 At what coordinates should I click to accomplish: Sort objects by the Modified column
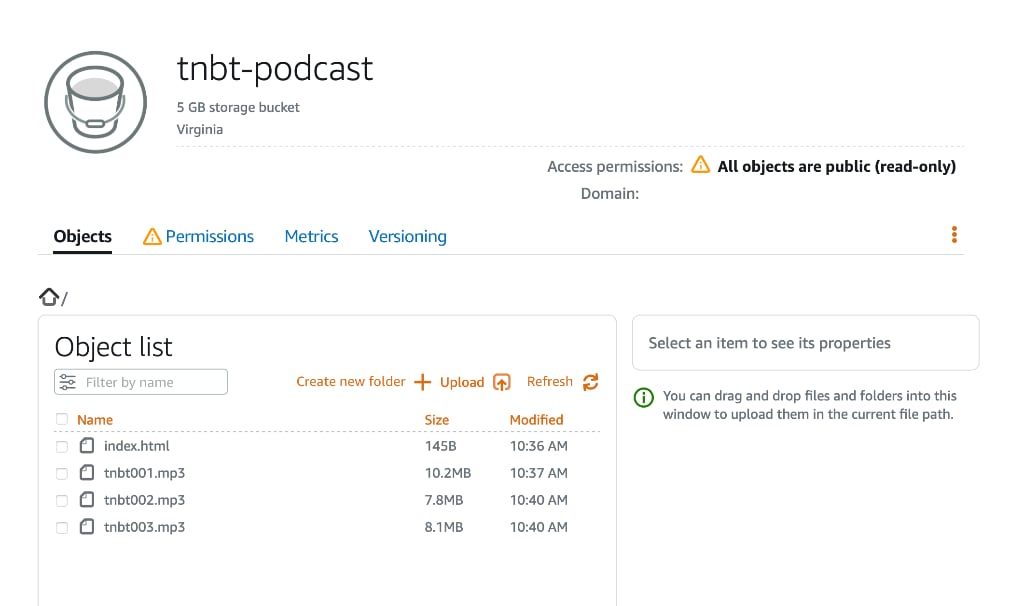[536, 419]
